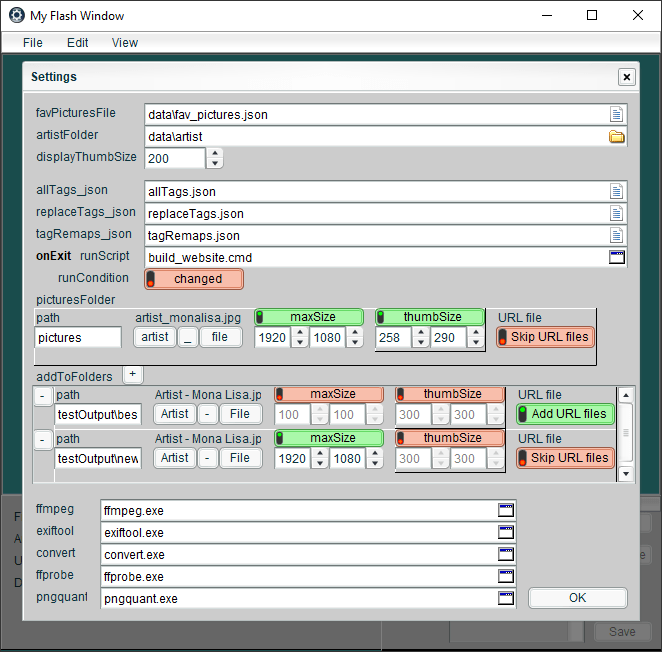Increase displayThumbSize with up arrow
This screenshot has width=662, height=652.
pyautogui.click(x=215, y=153)
